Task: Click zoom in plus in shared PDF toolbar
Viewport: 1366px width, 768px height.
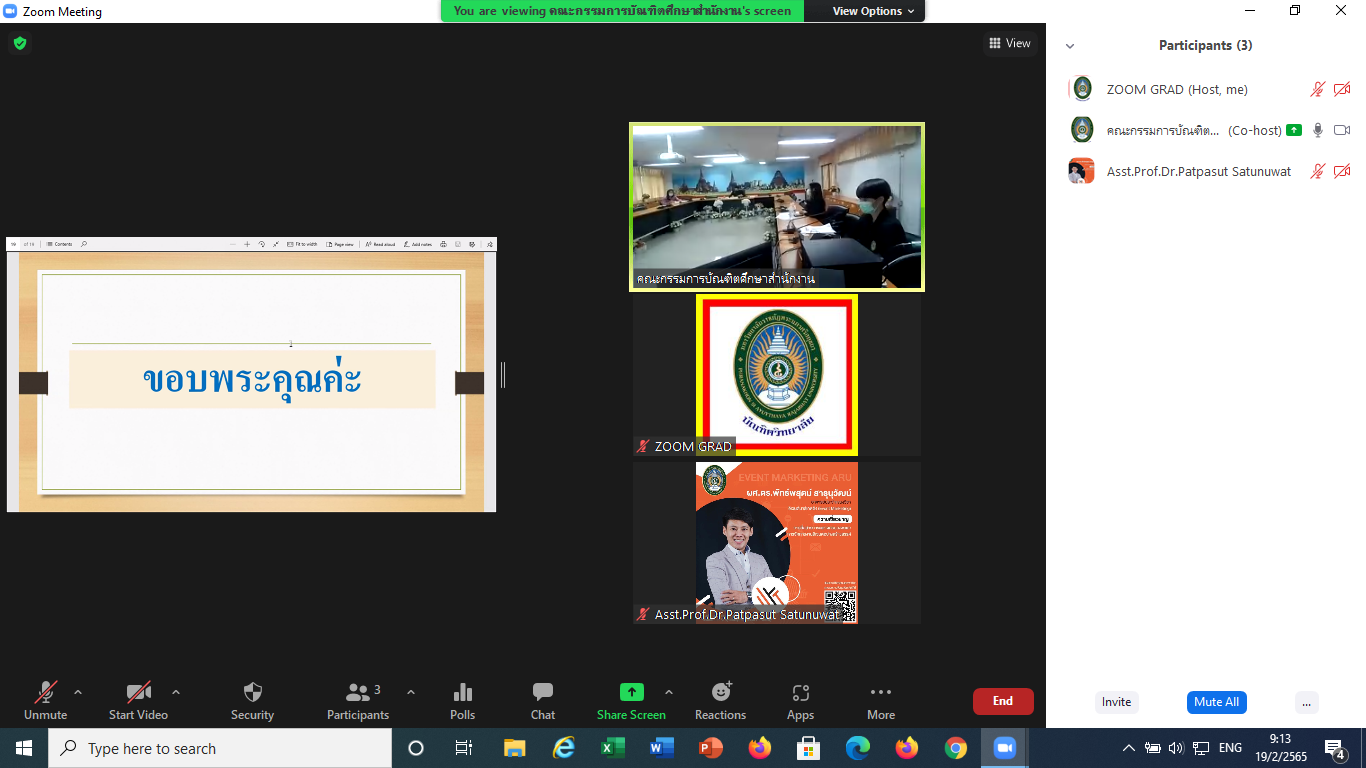Action: tap(247, 244)
